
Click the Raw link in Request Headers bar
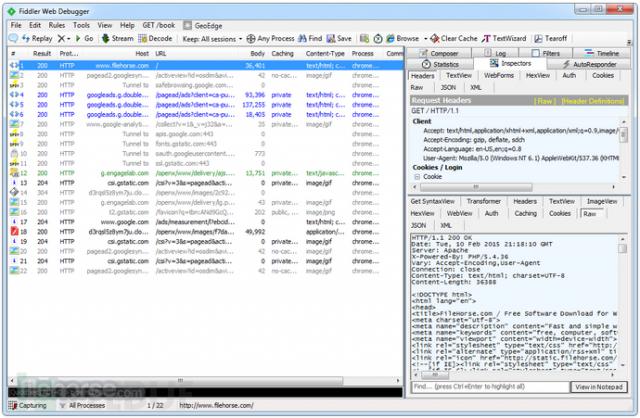[544, 101]
